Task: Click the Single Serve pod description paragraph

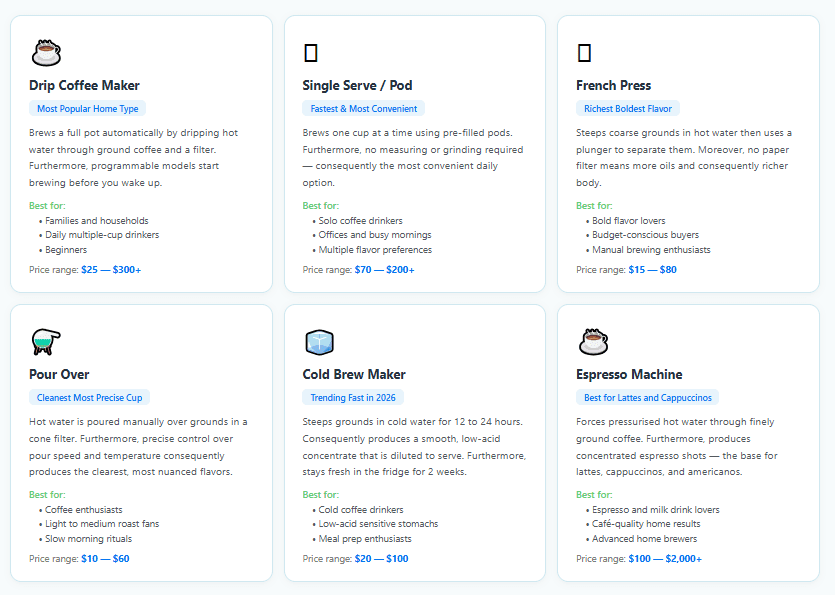Action: coord(413,158)
